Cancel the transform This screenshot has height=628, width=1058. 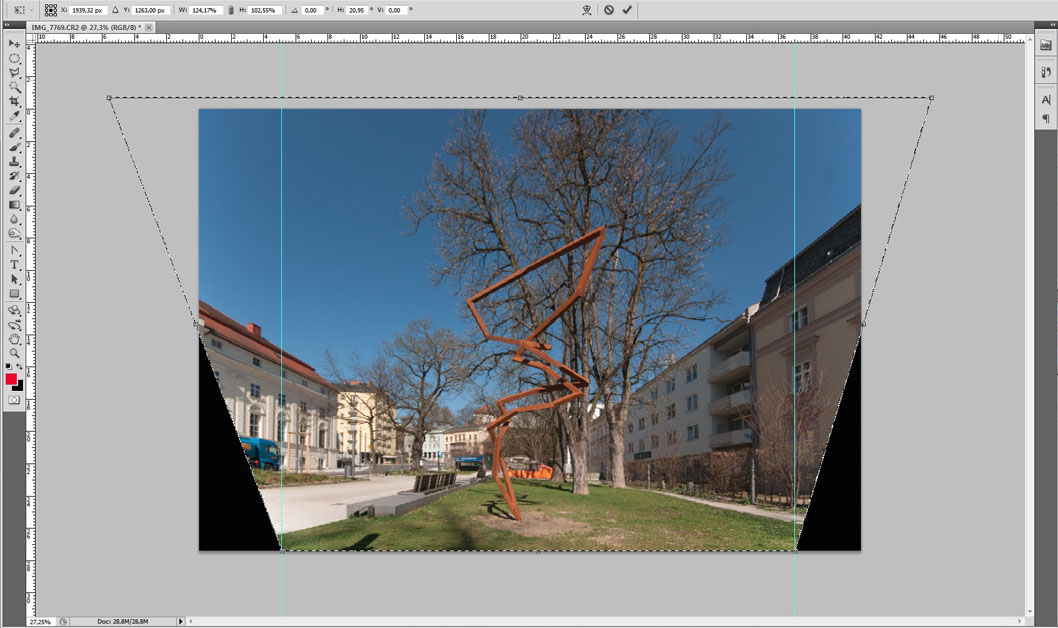click(x=608, y=10)
